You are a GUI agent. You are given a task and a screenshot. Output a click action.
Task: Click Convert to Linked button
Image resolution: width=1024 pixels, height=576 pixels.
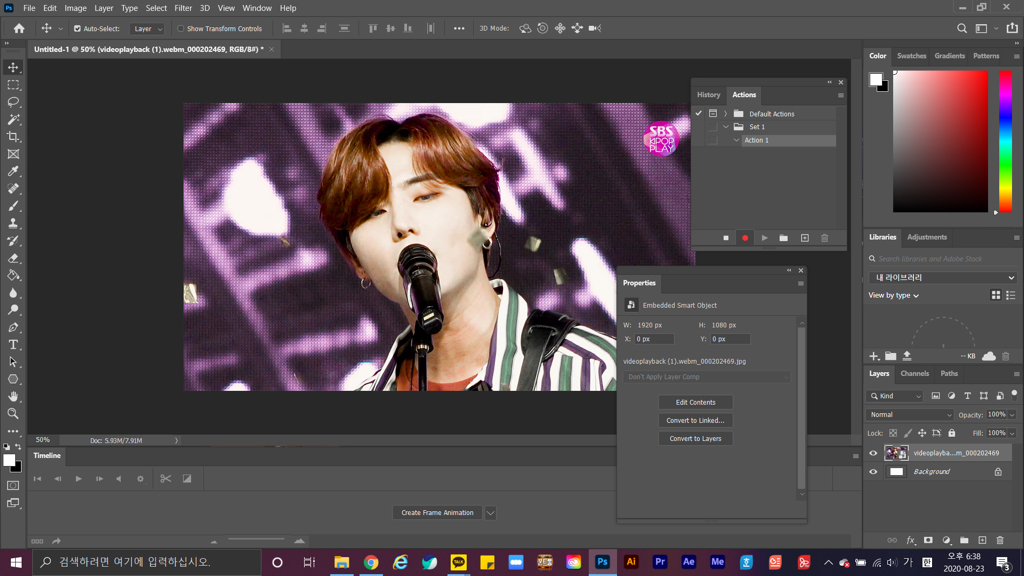pos(696,421)
